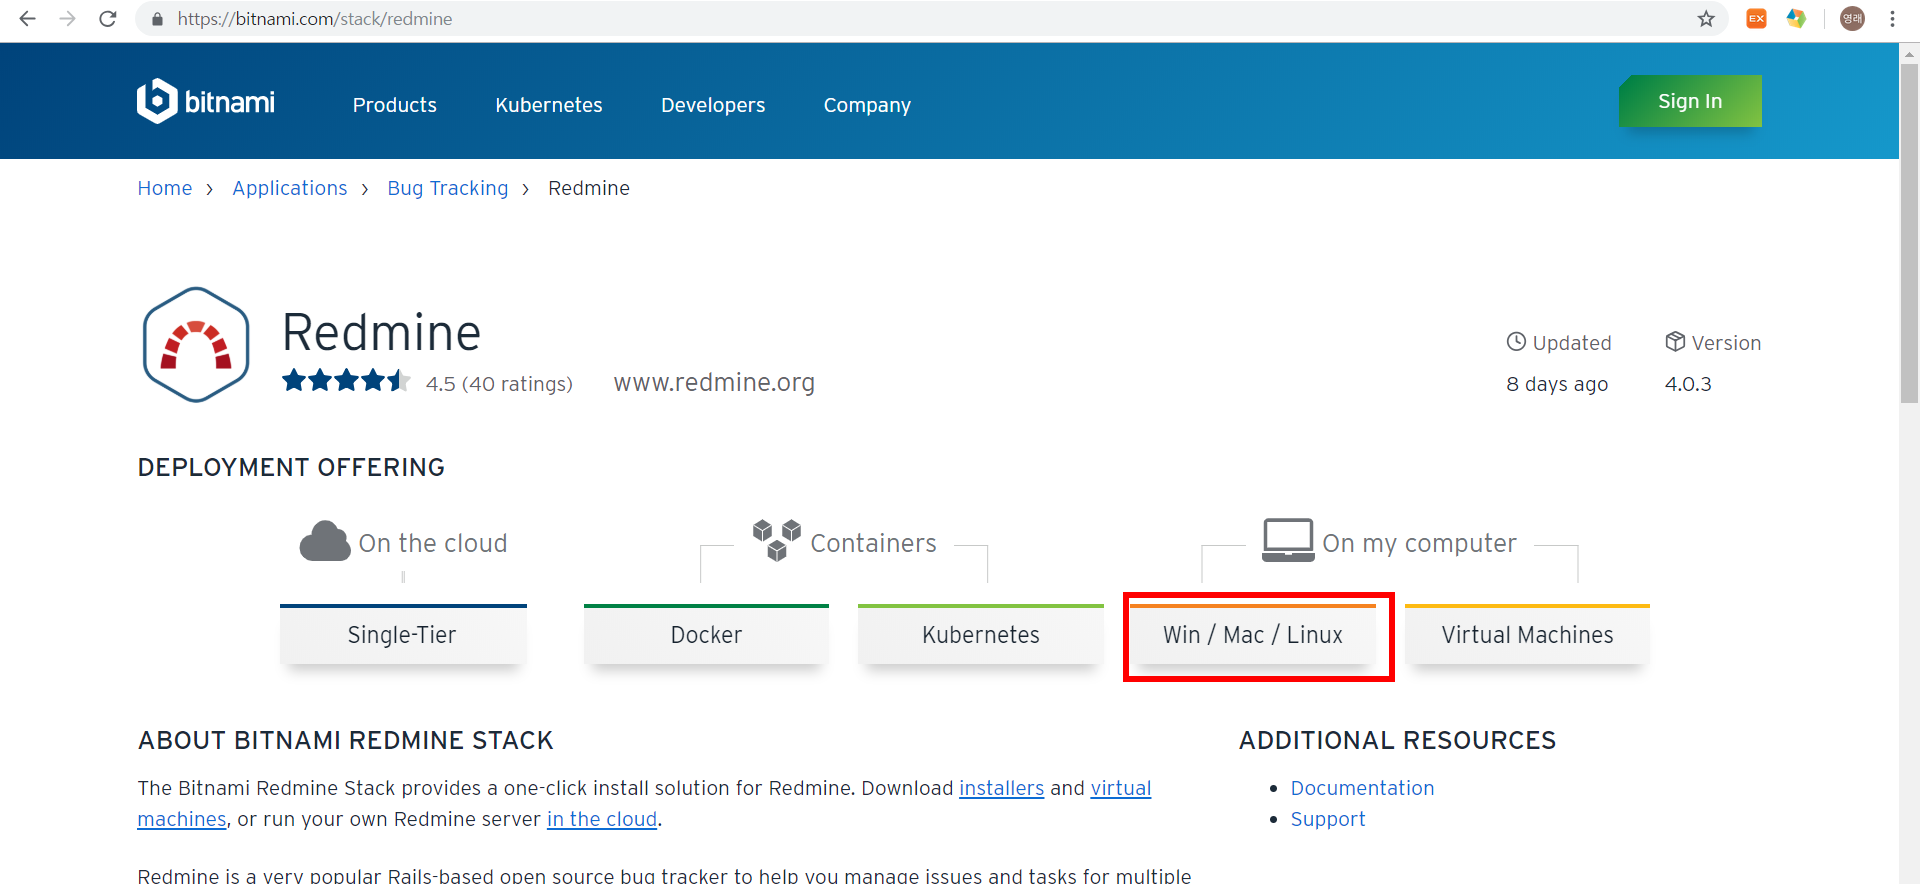
Task: Open the Support resource link
Action: [1328, 819]
